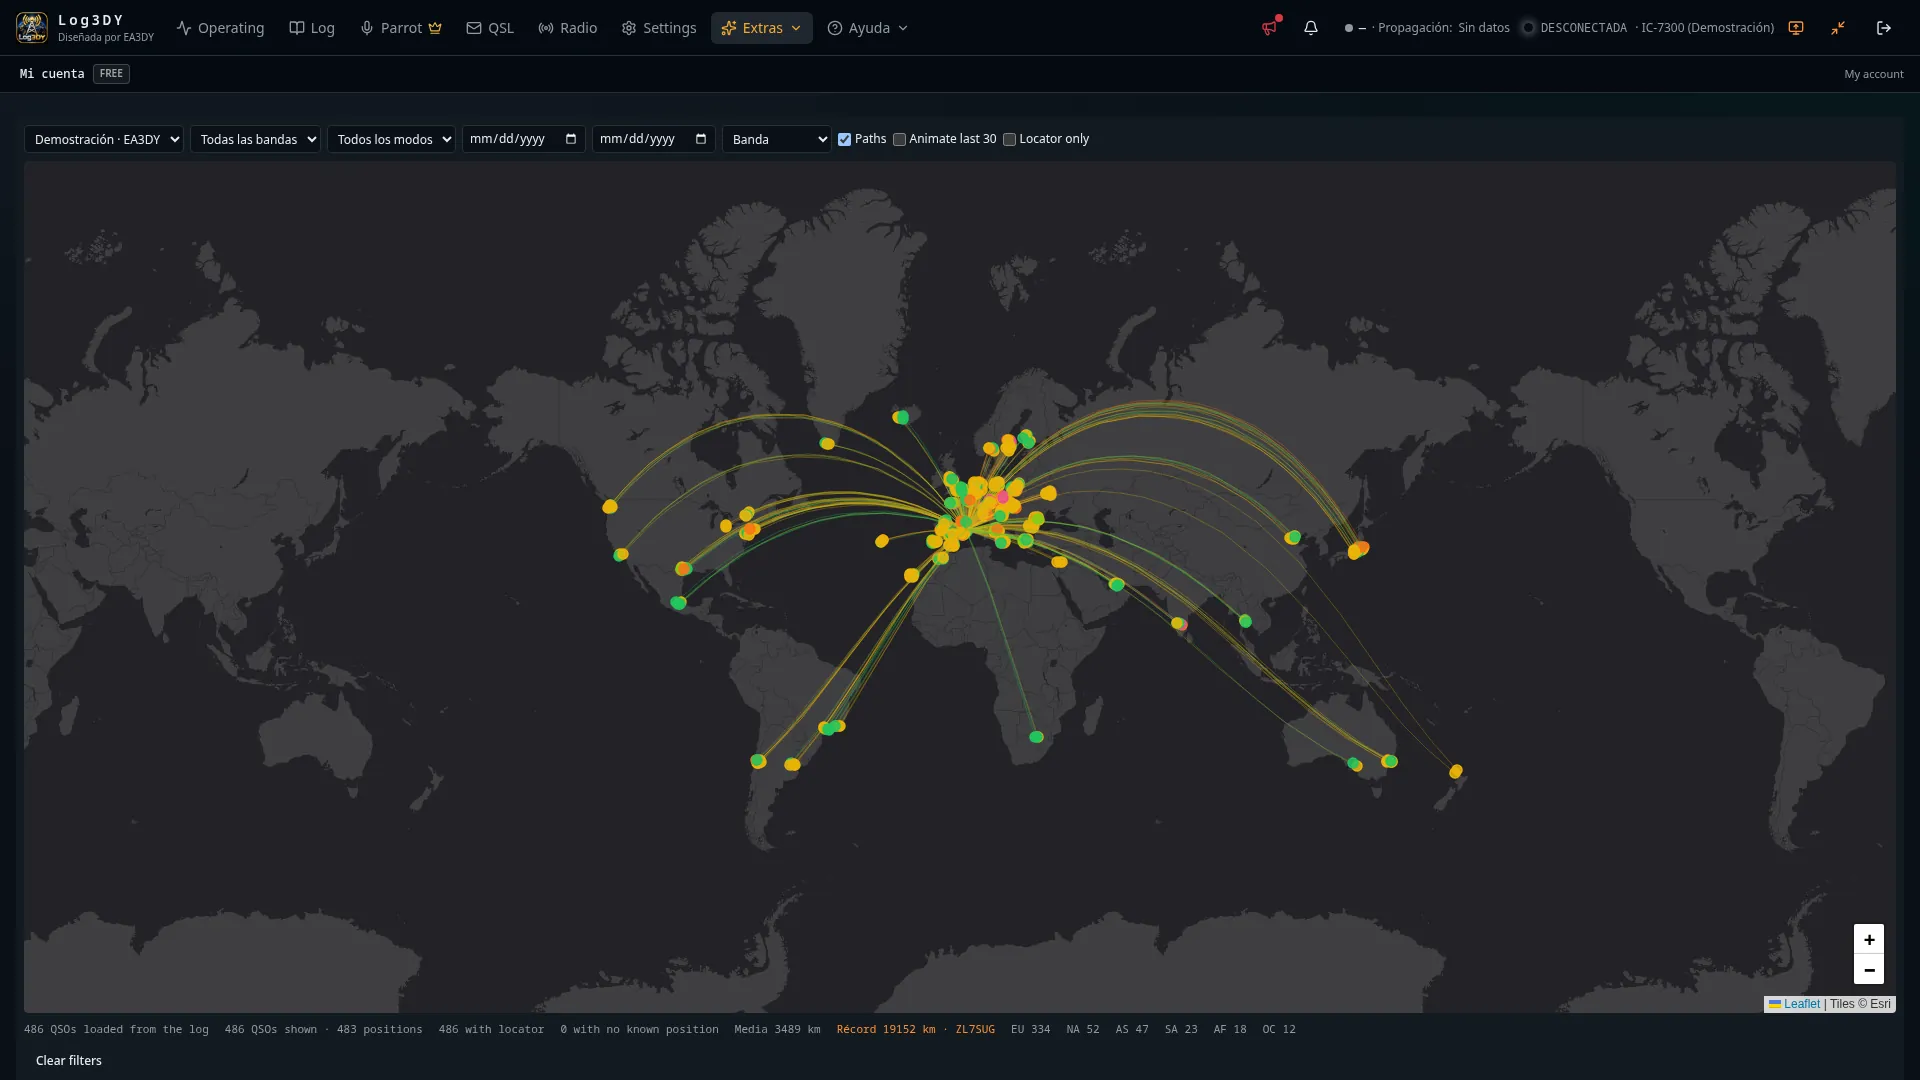Click the '486 with locator' text
Viewport: 1920px width, 1080px height.
click(x=491, y=1029)
